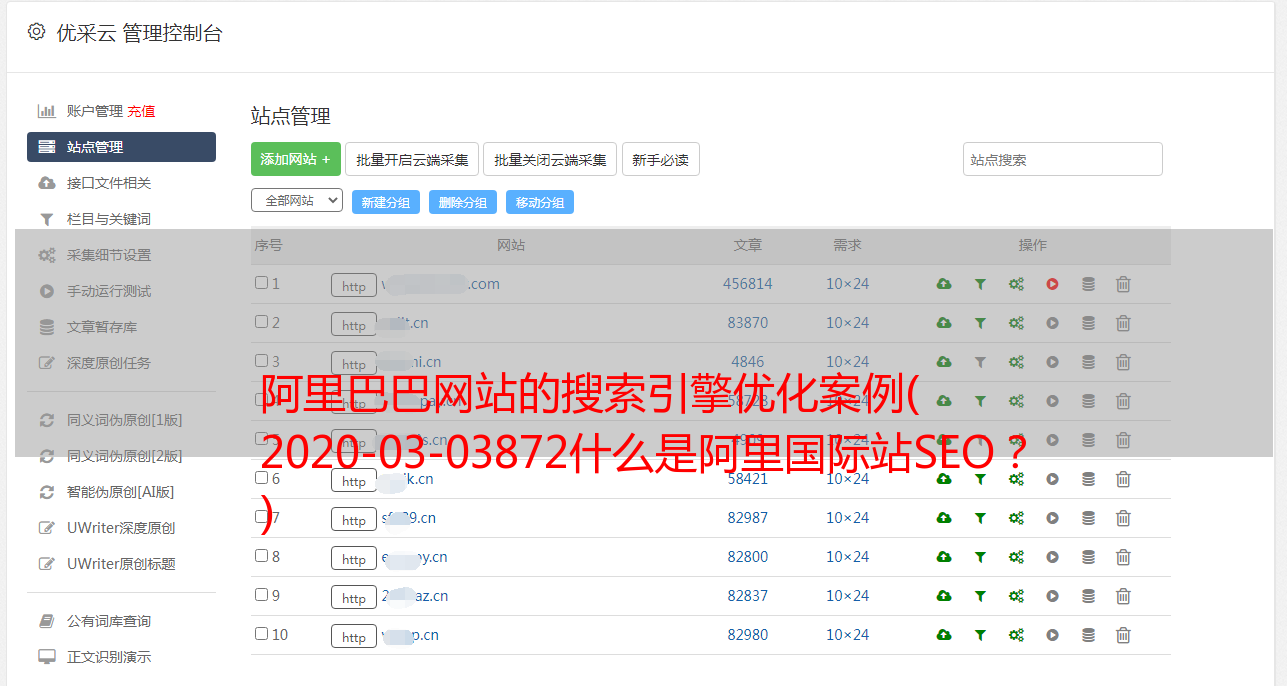Click the database icon in the 82837 row
This screenshot has height=686, width=1287.
point(1088,596)
